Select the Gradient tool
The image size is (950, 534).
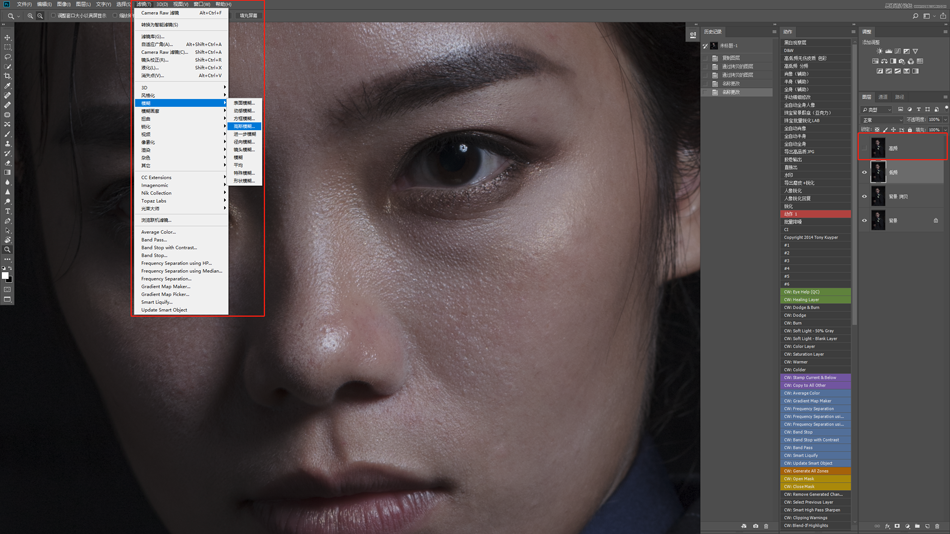[x=7, y=173]
